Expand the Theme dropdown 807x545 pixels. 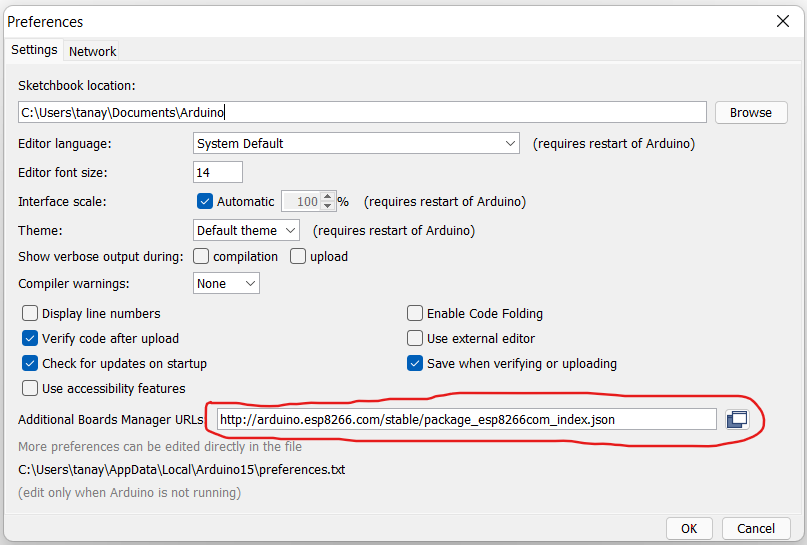246,230
